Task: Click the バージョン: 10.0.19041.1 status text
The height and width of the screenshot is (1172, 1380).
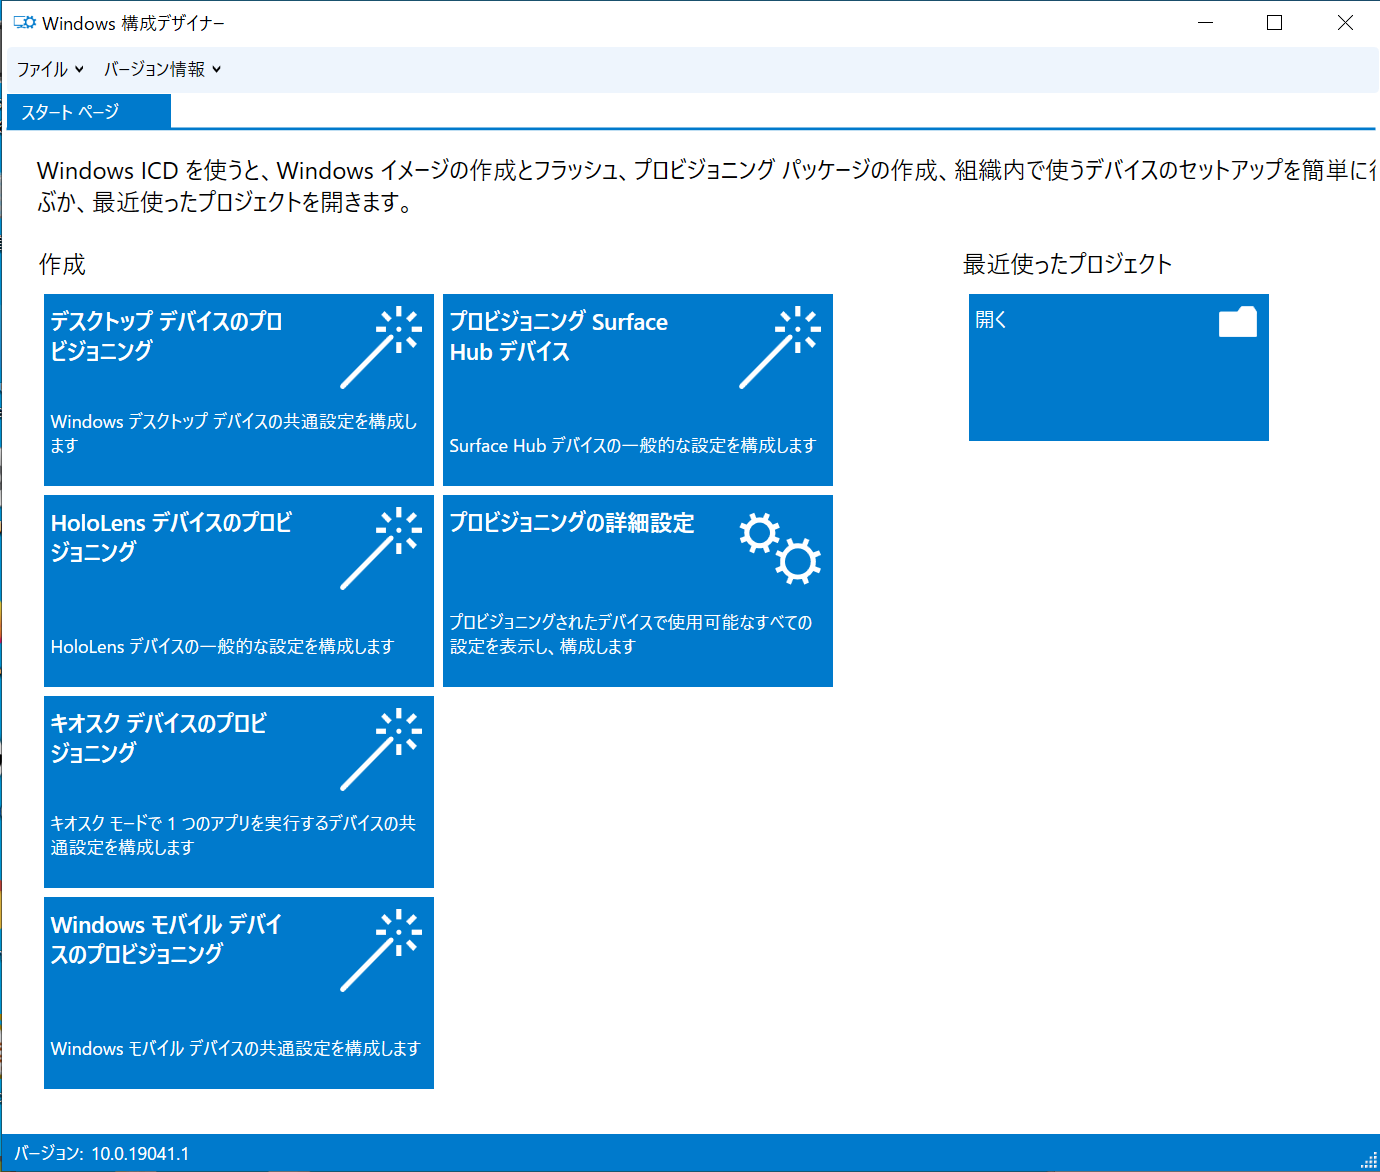Action: pyautogui.click(x=101, y=1153)
